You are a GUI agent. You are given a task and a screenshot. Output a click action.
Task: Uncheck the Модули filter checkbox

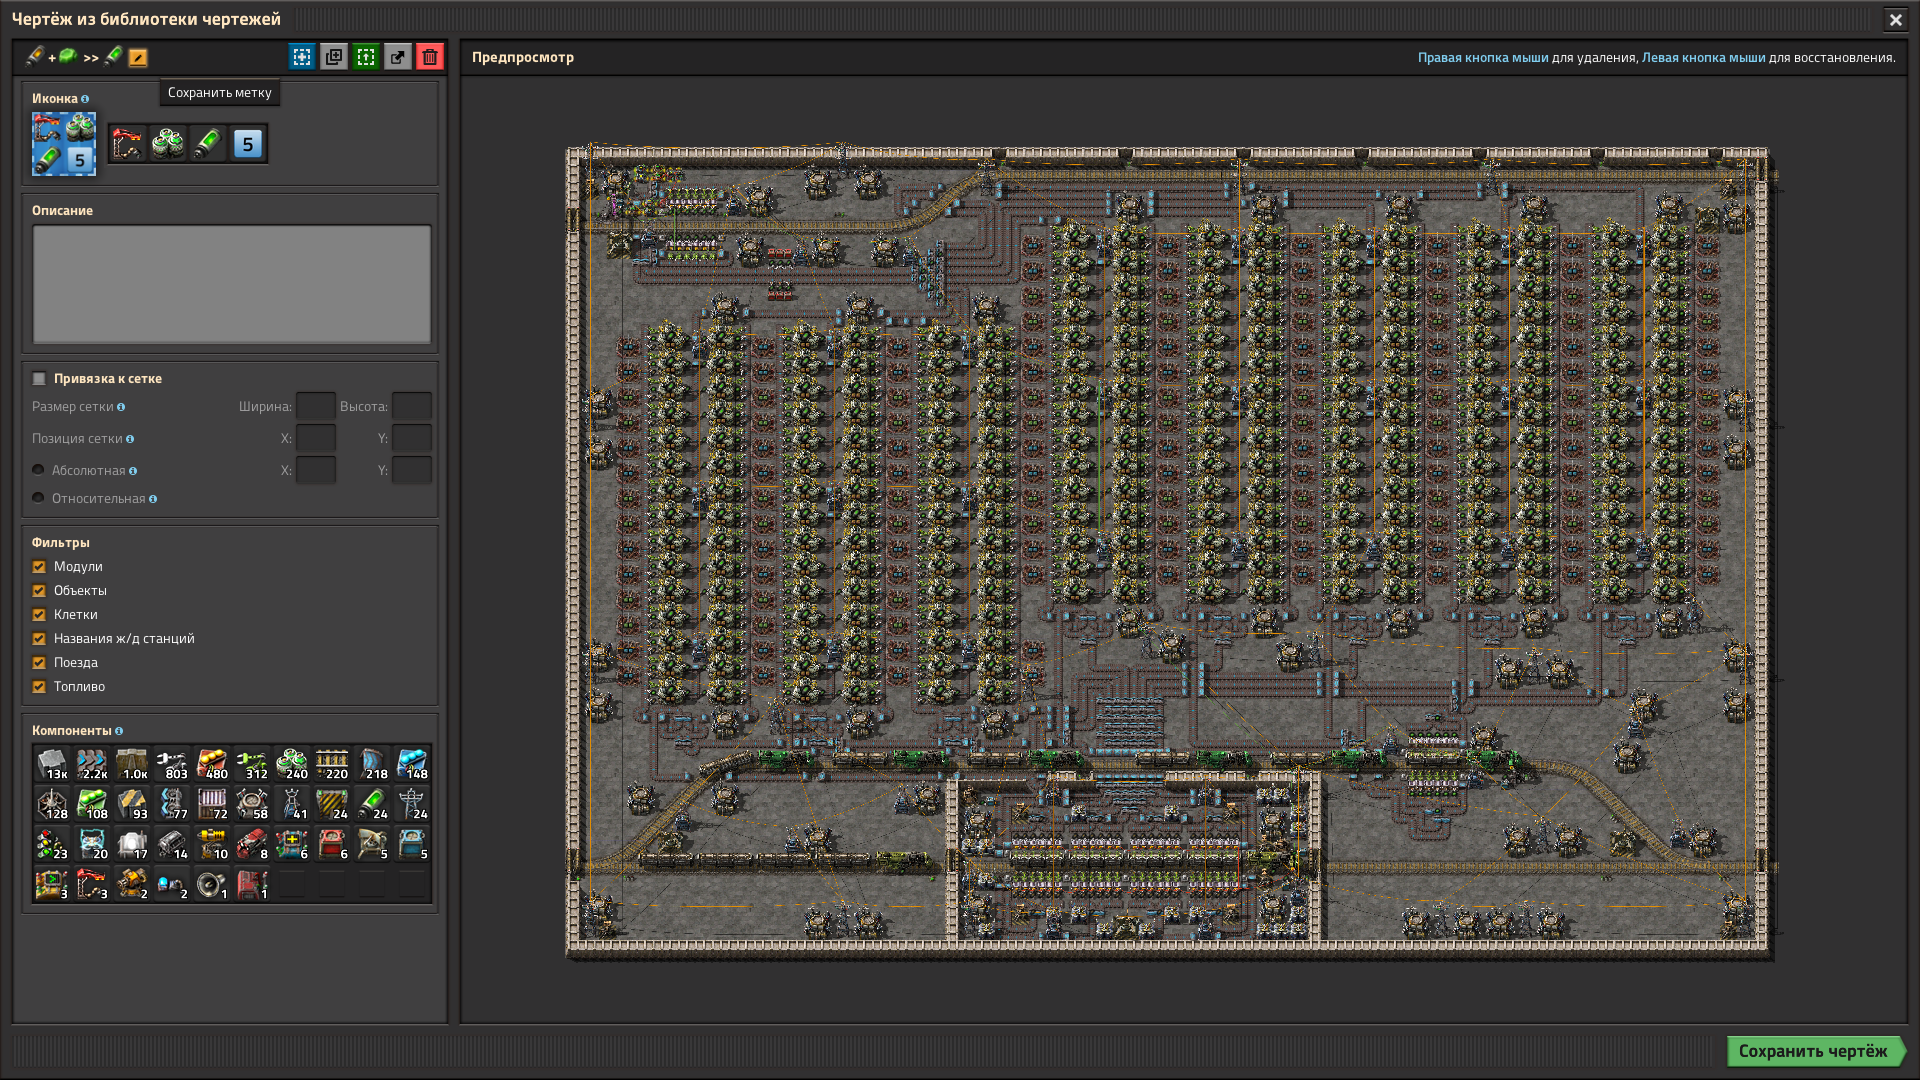pos(39,567)
